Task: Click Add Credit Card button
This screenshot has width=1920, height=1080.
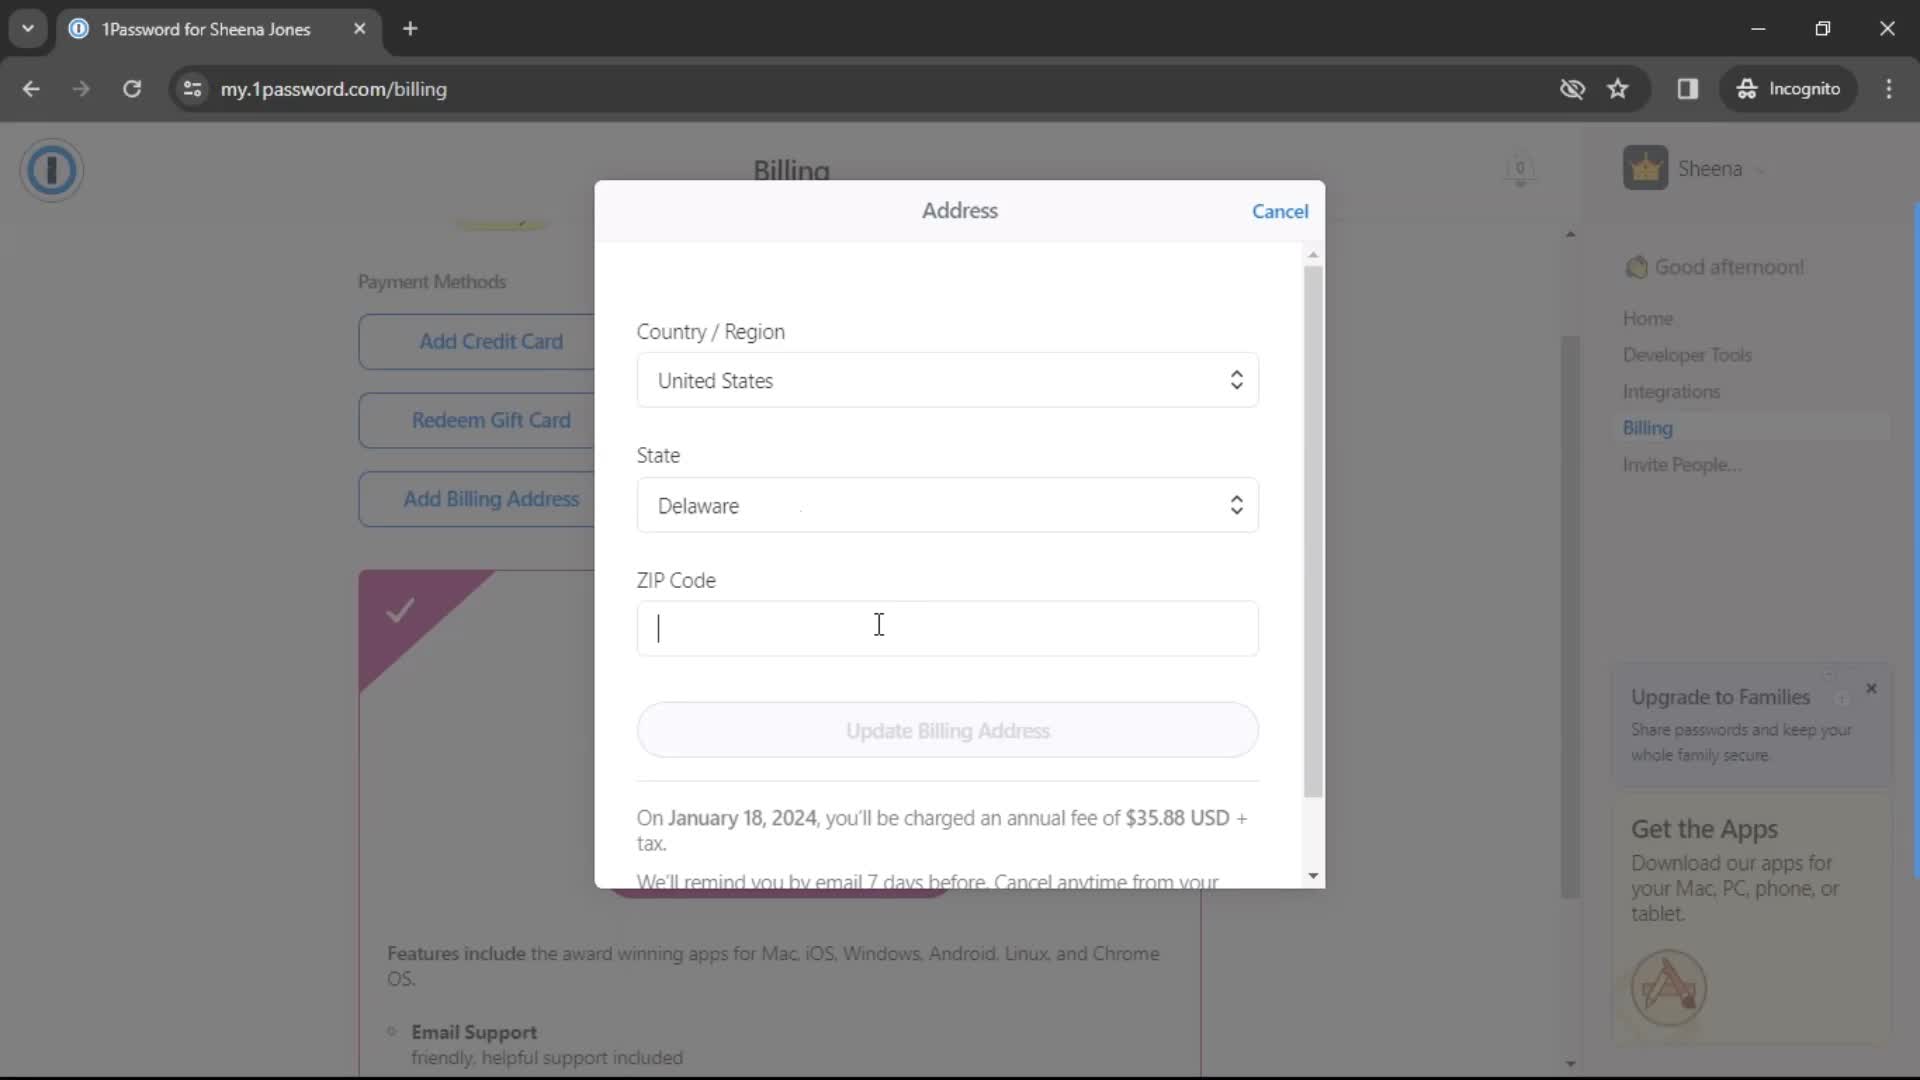Action: [477, 342]
